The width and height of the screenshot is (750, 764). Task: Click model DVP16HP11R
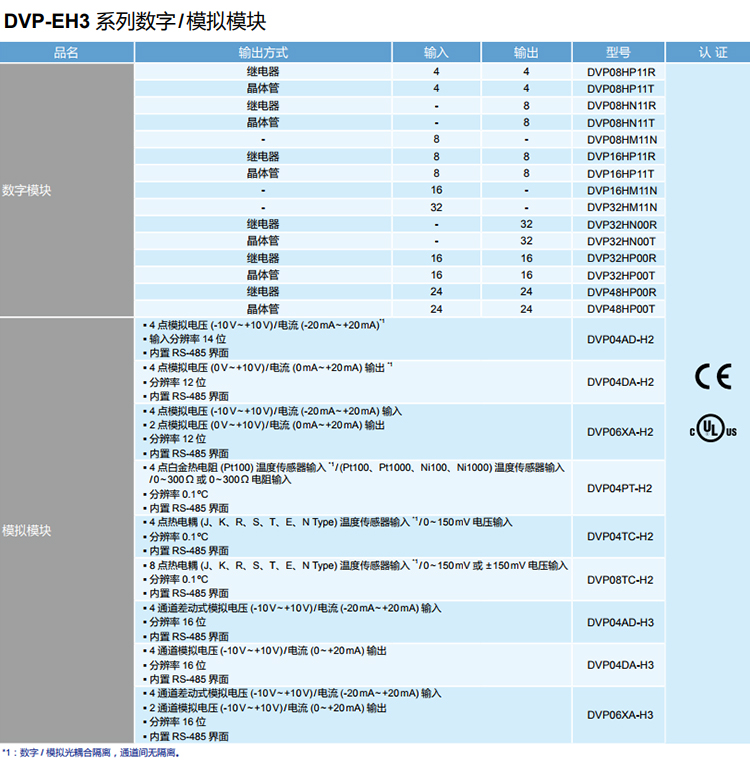621,156
